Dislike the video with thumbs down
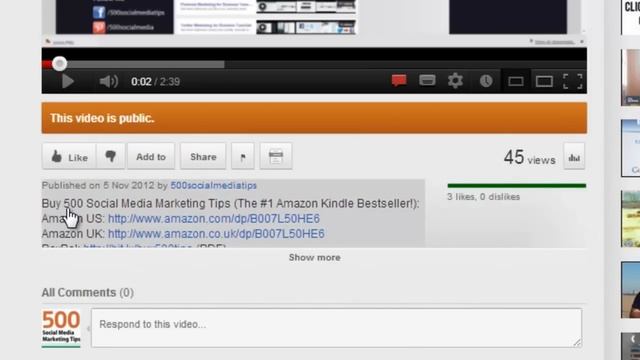 point(111,156)
